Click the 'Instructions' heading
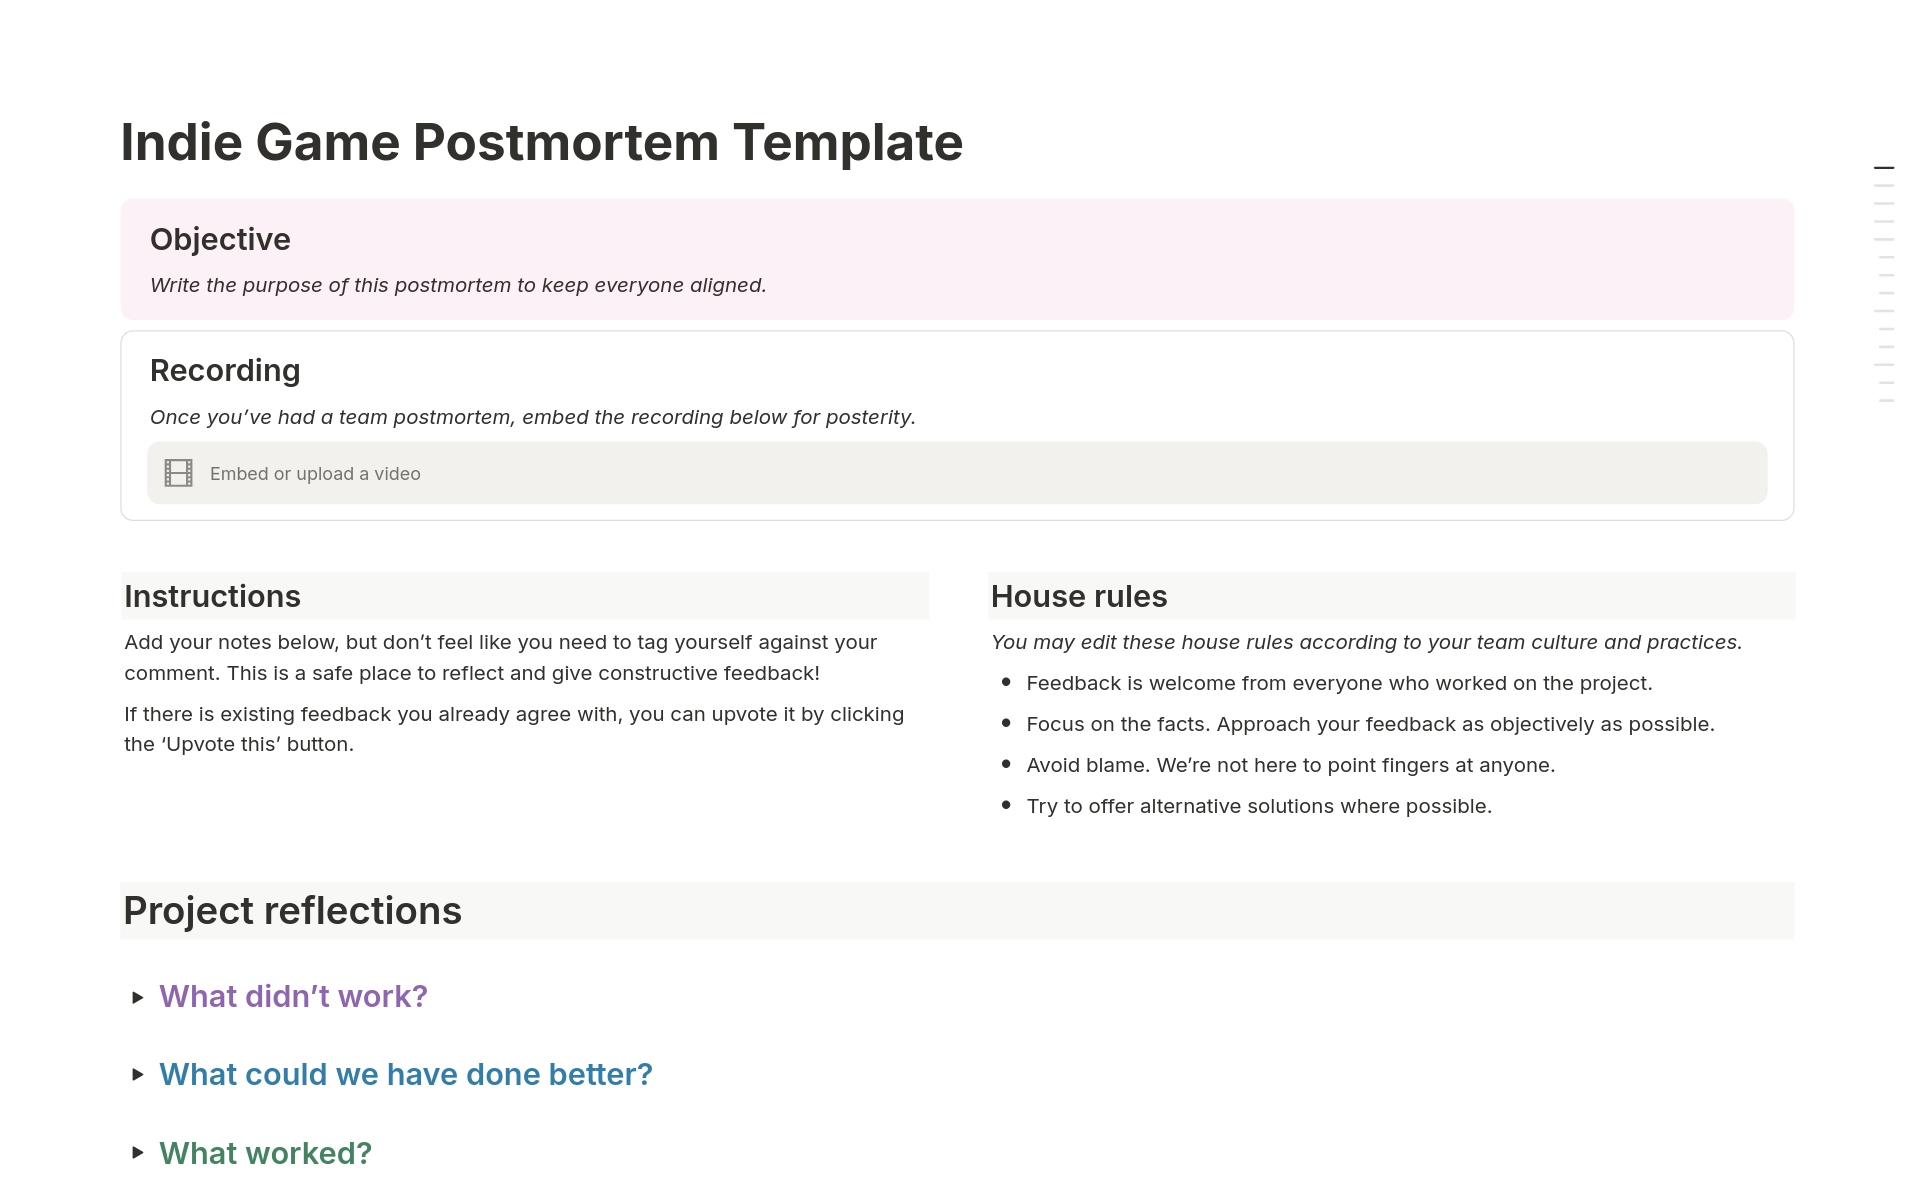 click(x=212, y=596)
